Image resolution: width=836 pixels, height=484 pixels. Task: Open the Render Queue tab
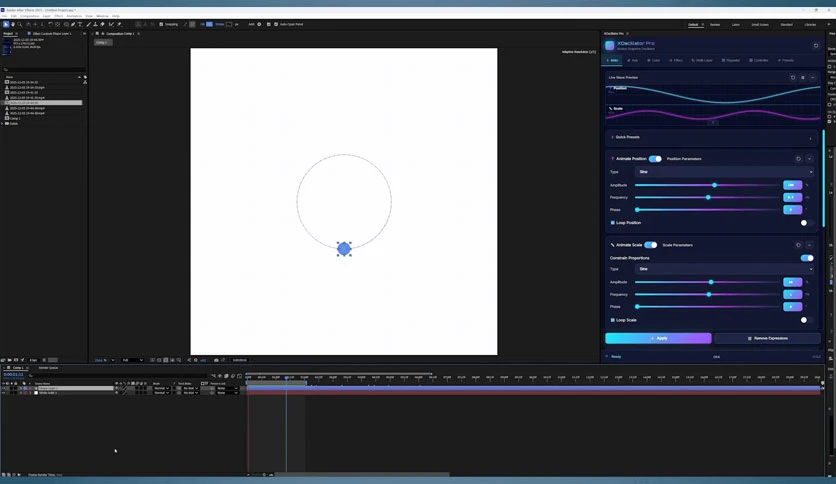click(x=48, y=368)
